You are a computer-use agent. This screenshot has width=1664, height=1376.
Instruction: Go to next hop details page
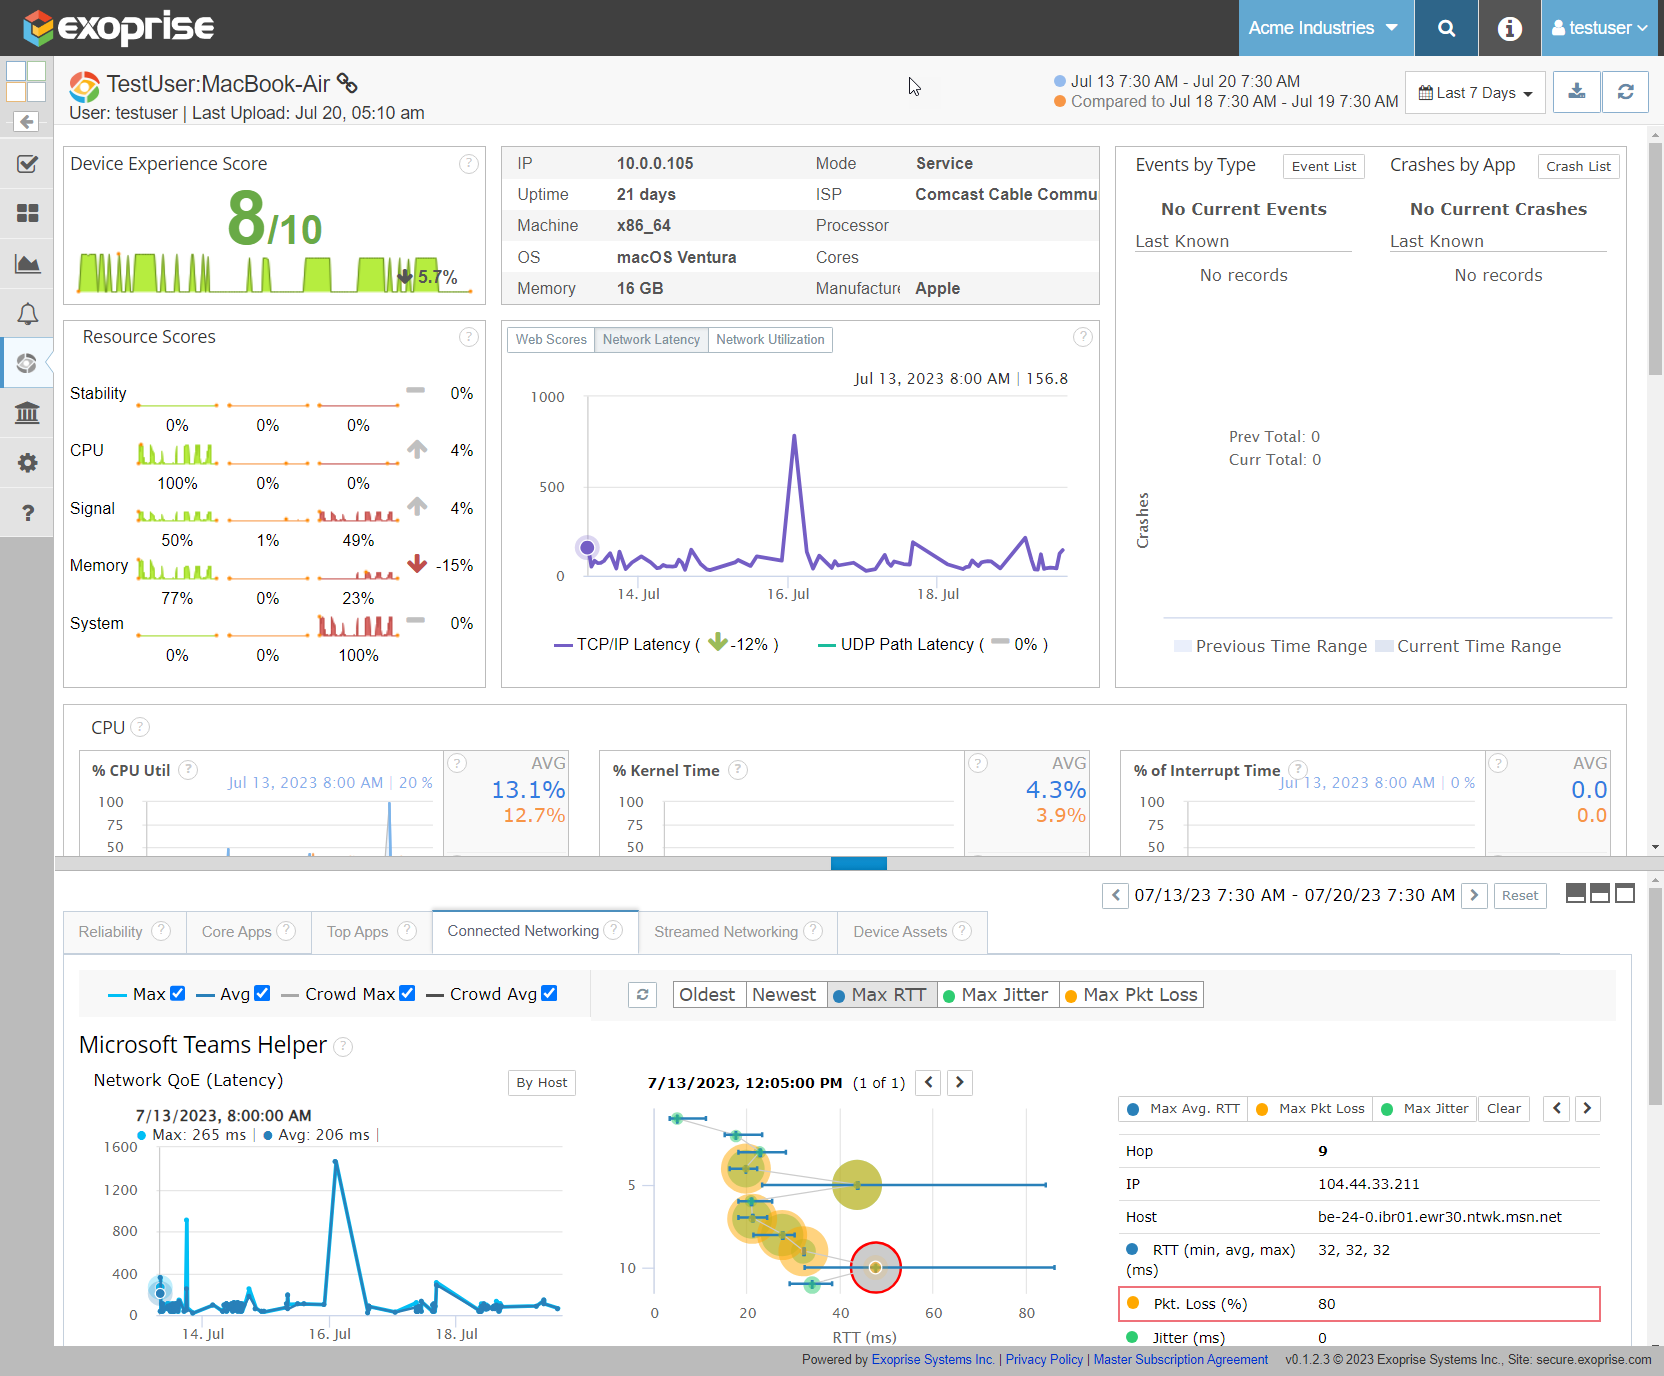(1588, 1108)
